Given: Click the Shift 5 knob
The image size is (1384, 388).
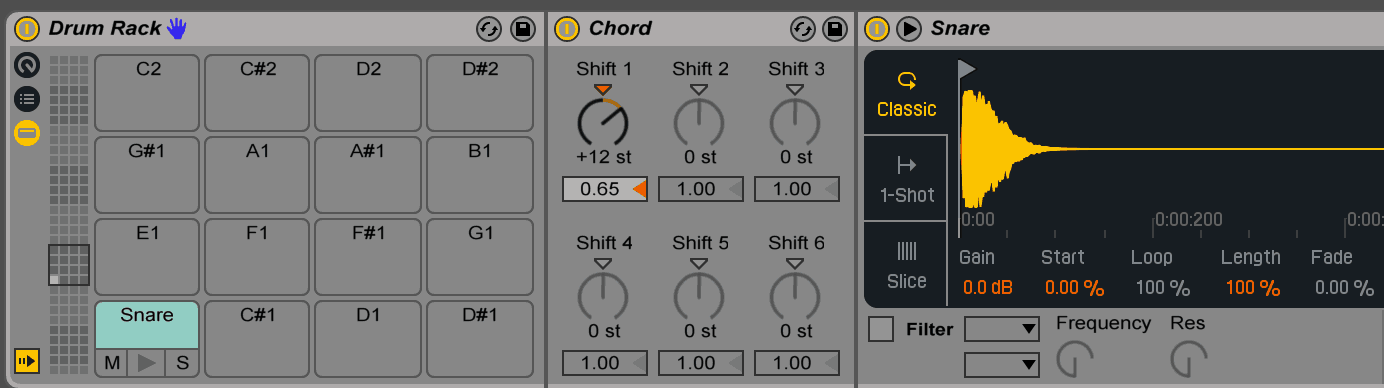Looking at the screenshot, I should (x=699, y=296).
